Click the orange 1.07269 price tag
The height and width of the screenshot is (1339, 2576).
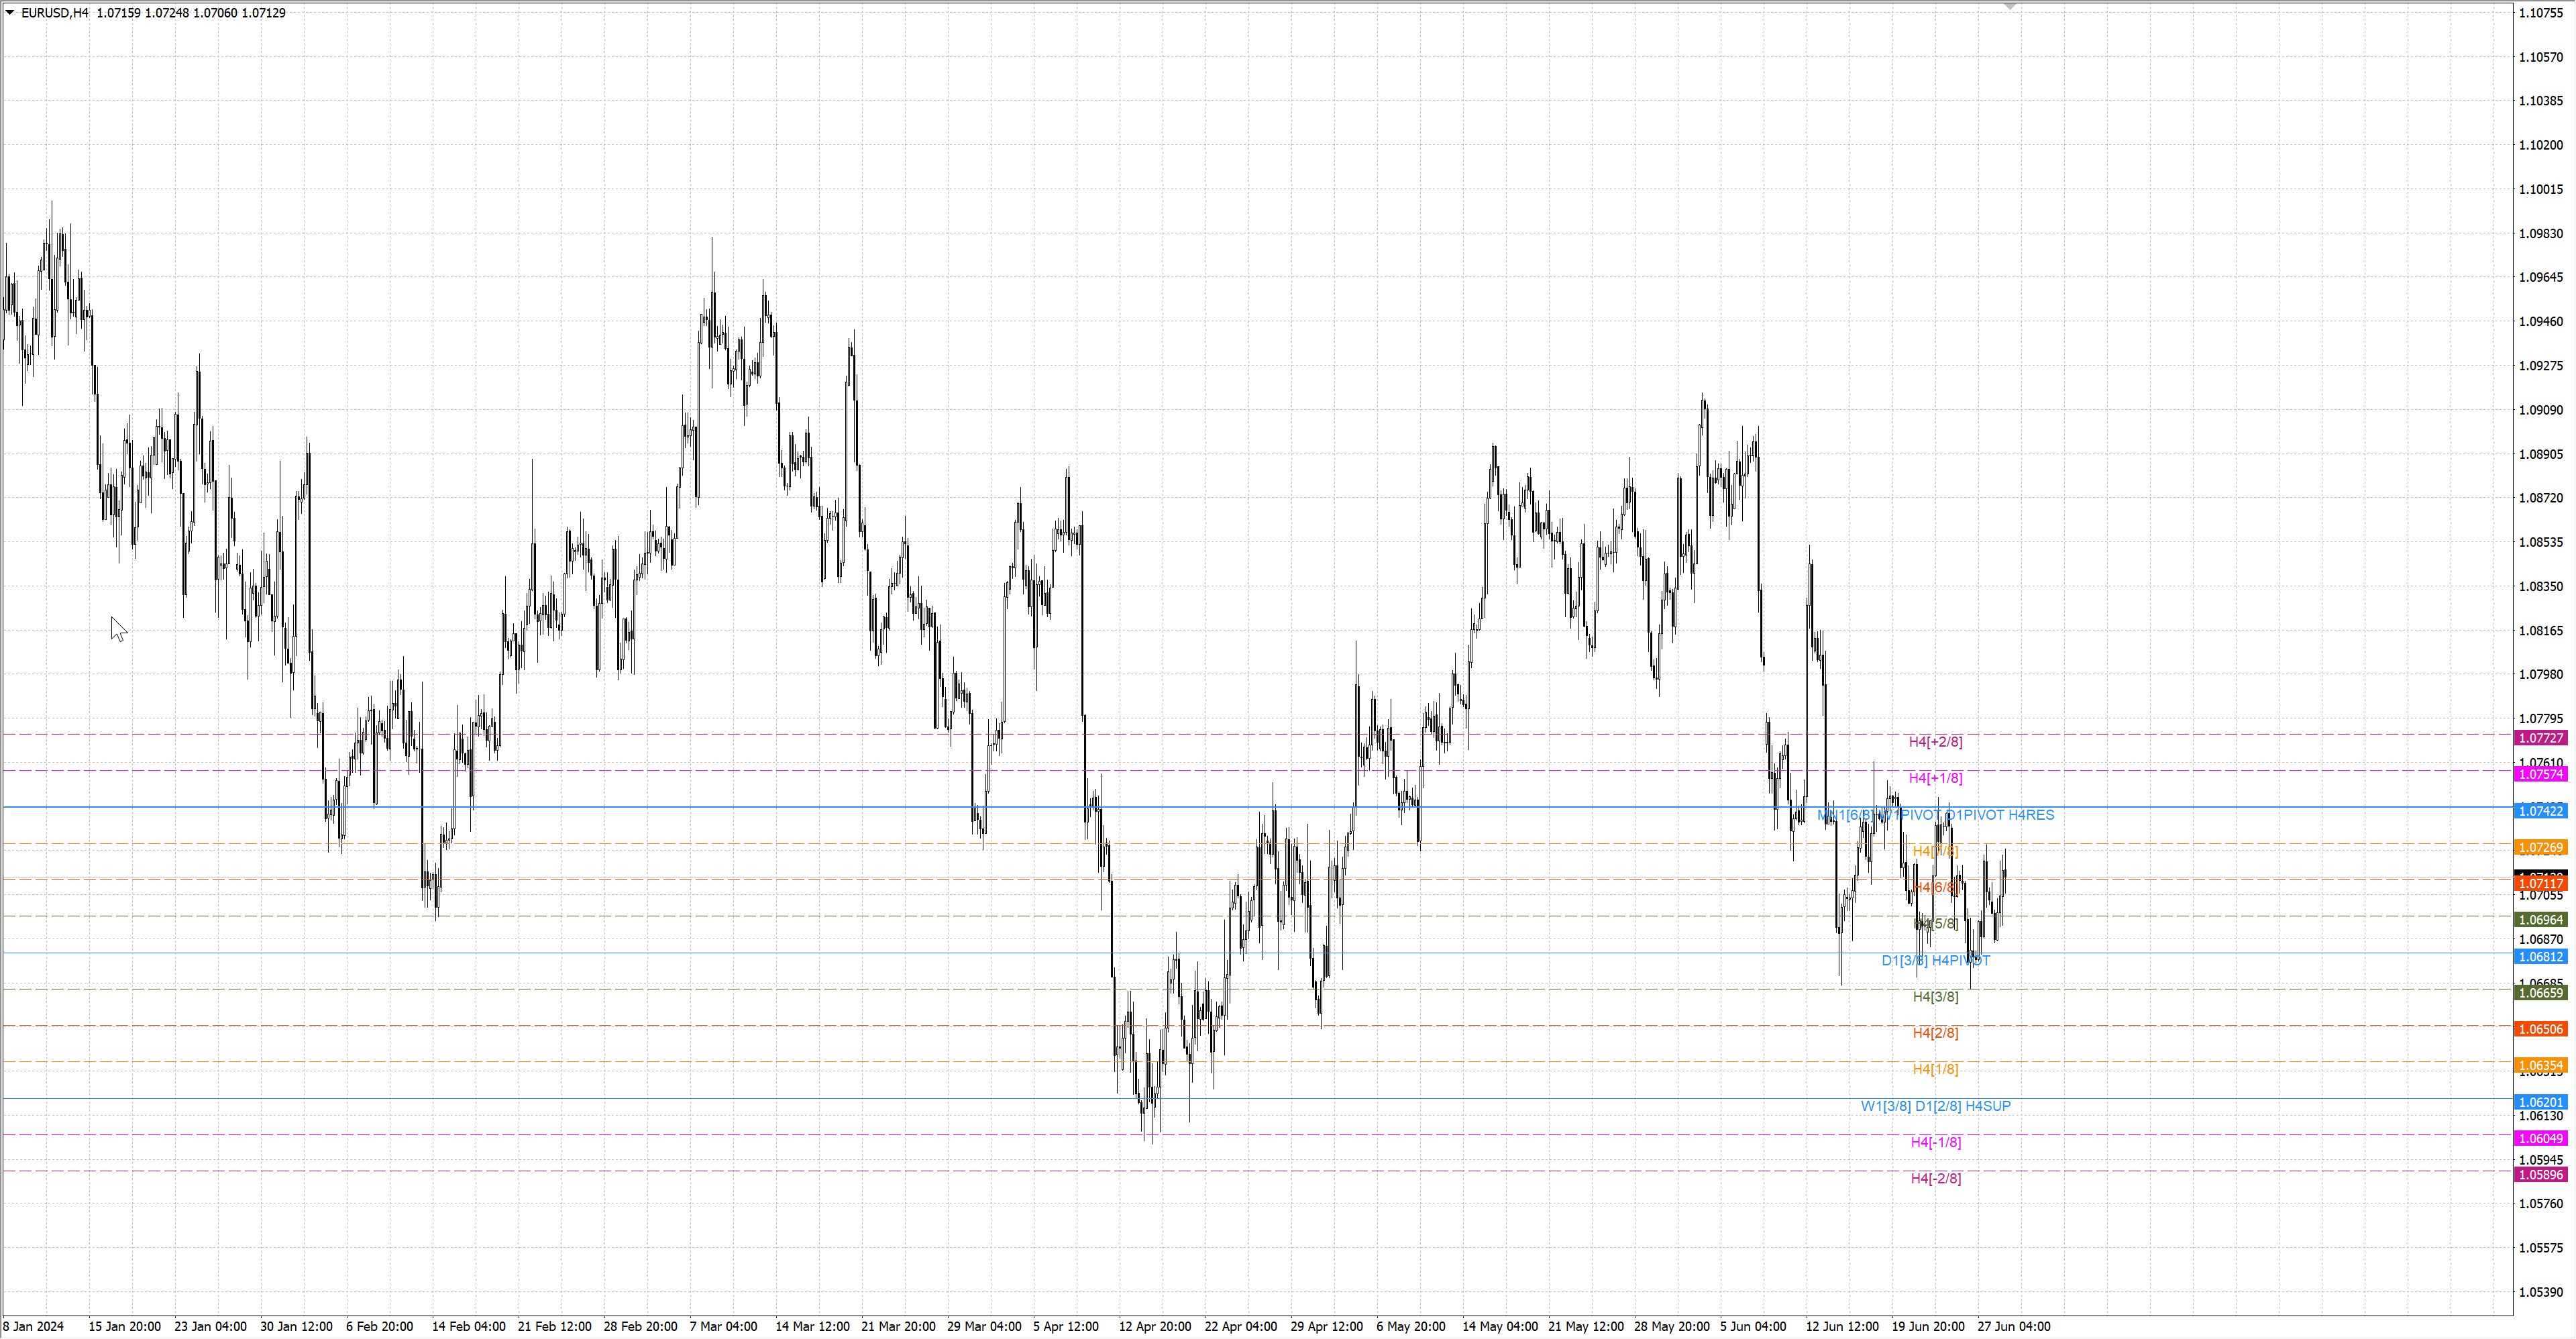point(2540,847)
